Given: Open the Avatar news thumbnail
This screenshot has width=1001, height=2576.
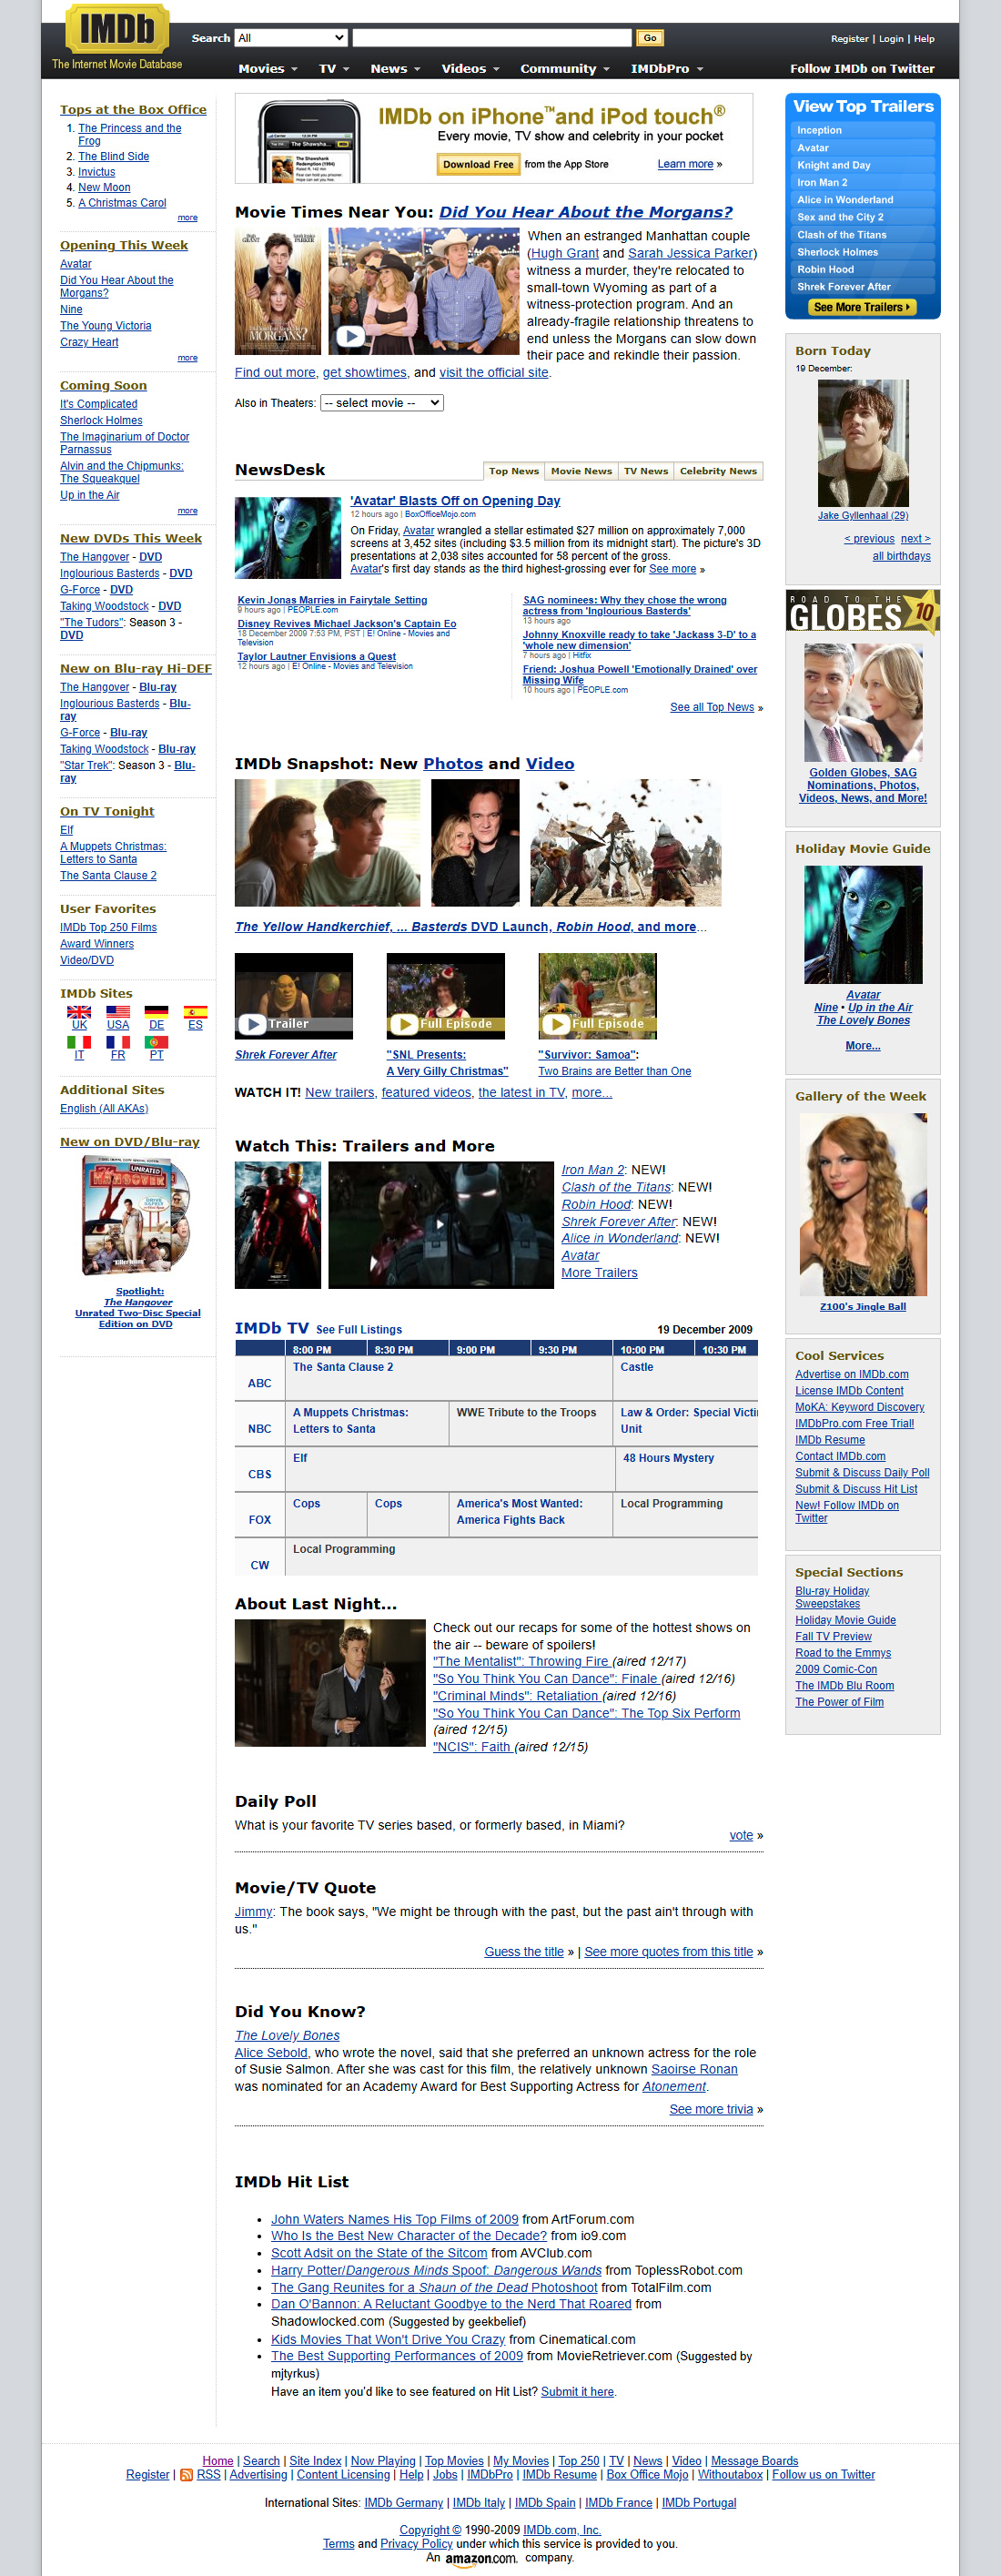Looking at the screenshot, I should coord(288,538).
